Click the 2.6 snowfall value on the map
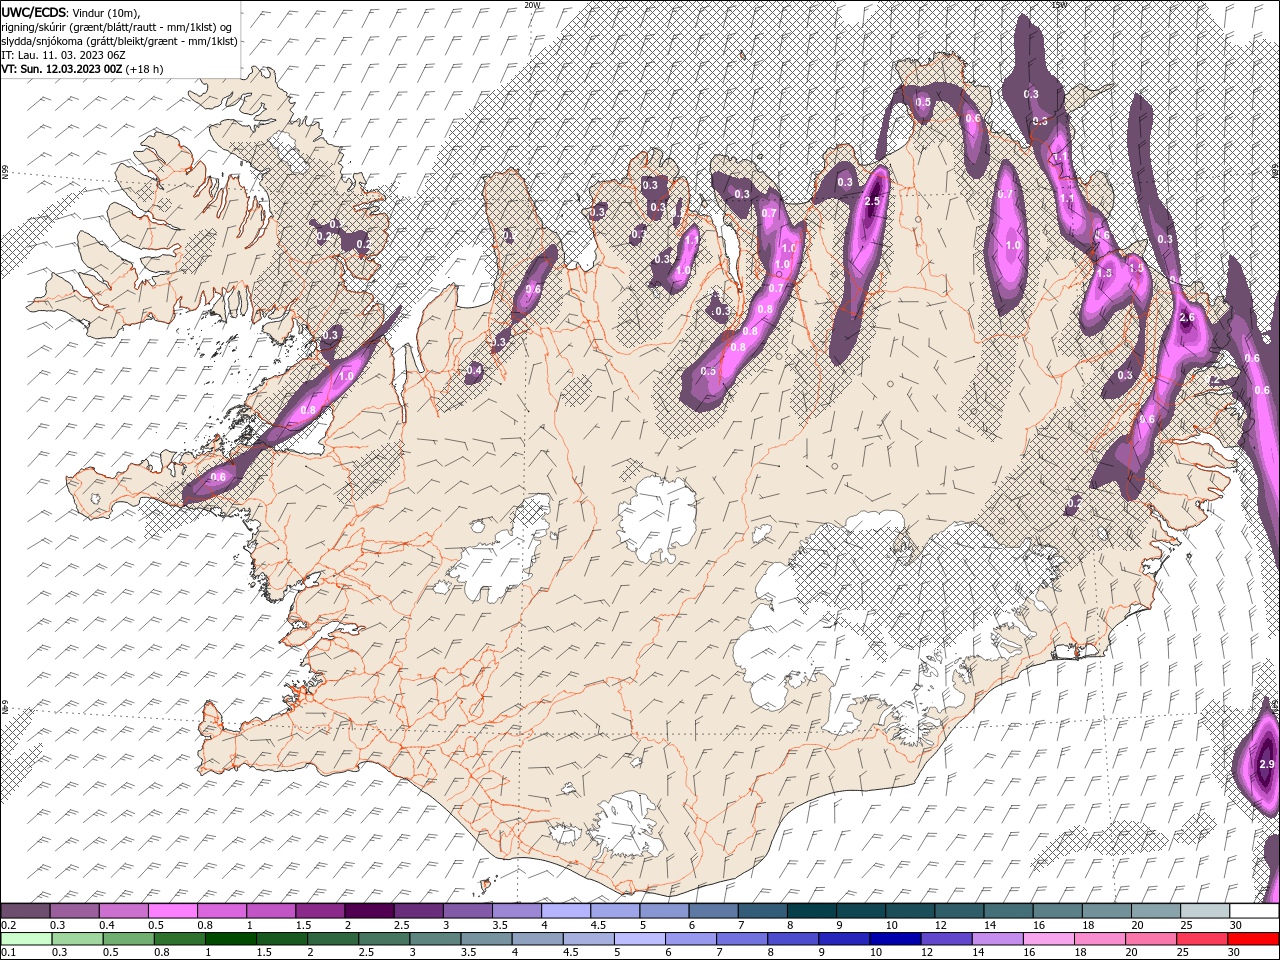This screenshot has width=1280, height=960. [x=1187, y=317]
